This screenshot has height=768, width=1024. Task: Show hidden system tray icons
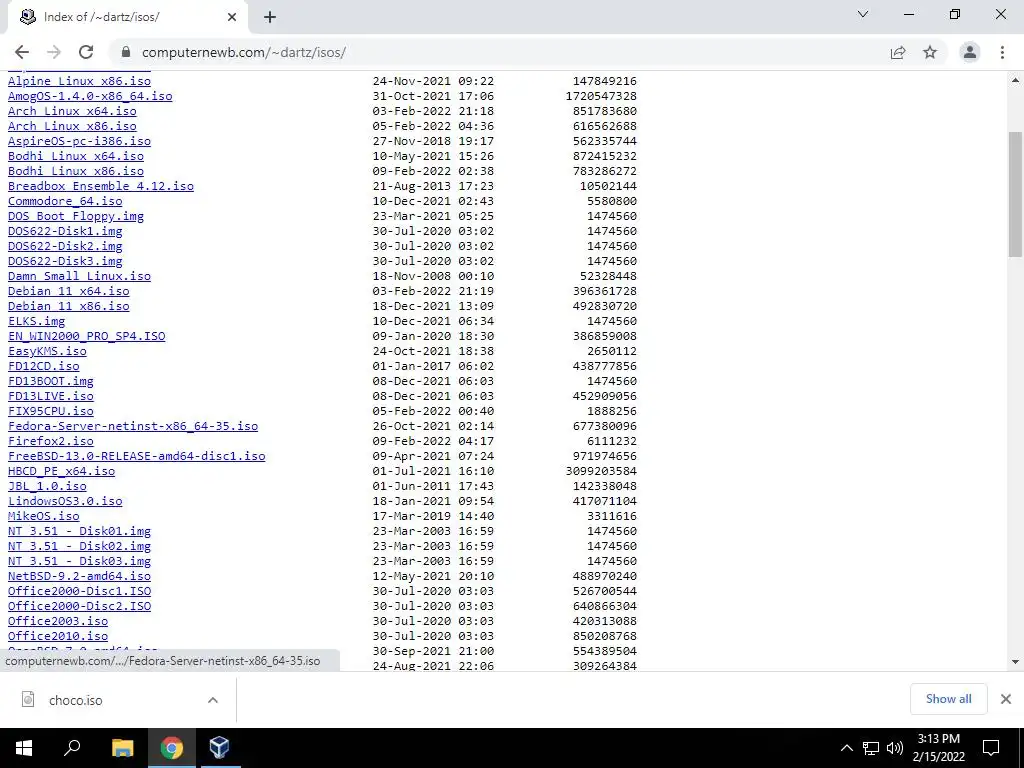(x=846, y=748)
